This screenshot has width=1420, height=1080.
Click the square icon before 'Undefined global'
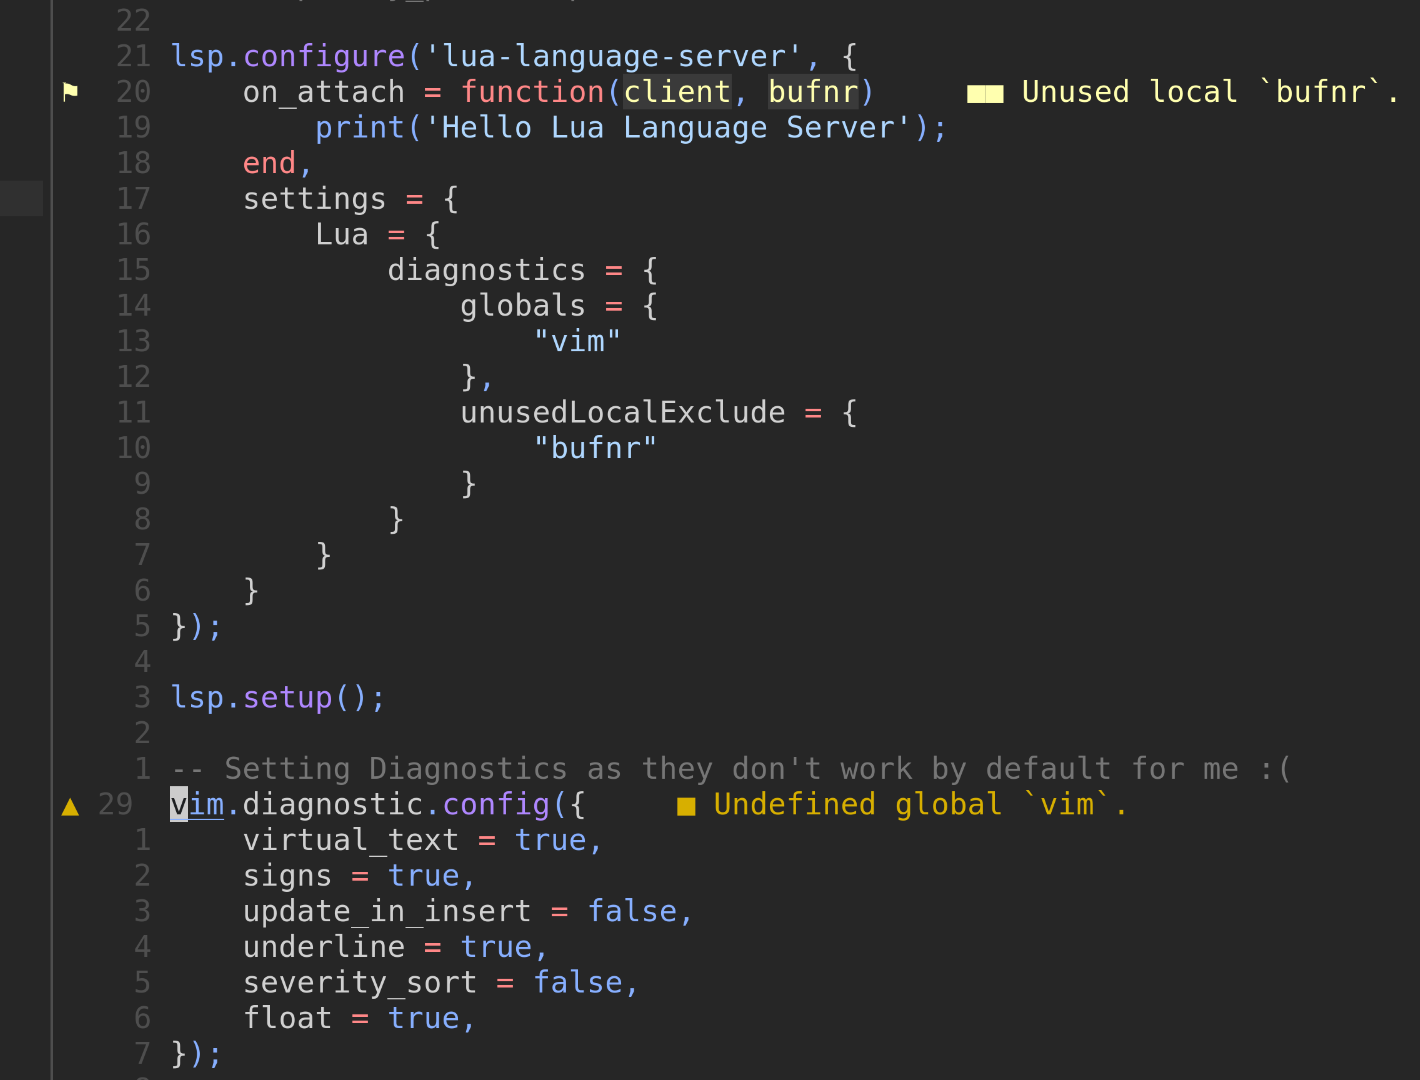click(687, 805)
